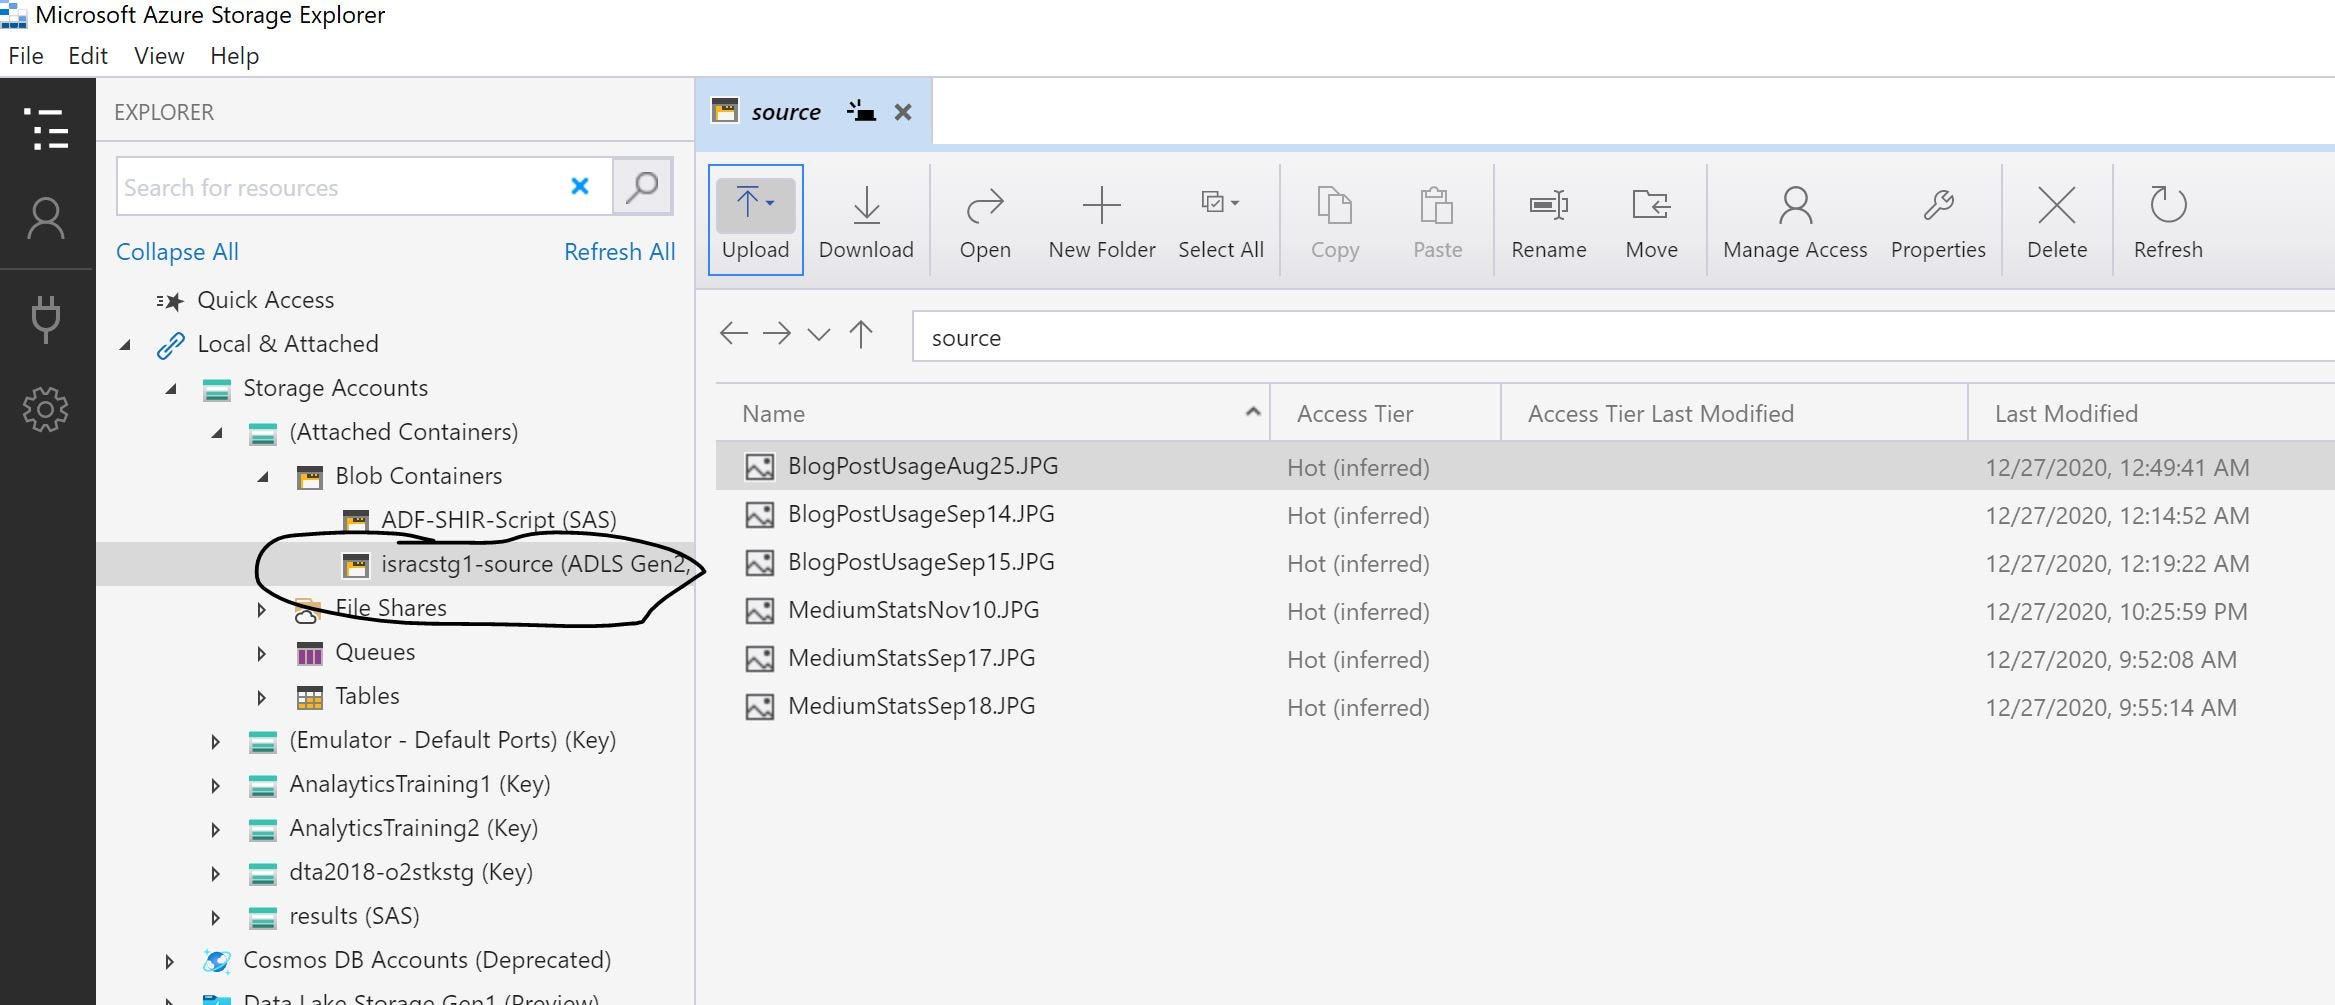Expand the AnalyticsTraining2 (Key) account
The height and width of the screenshot is (1005, 2335).
click(x=216, y=829)
